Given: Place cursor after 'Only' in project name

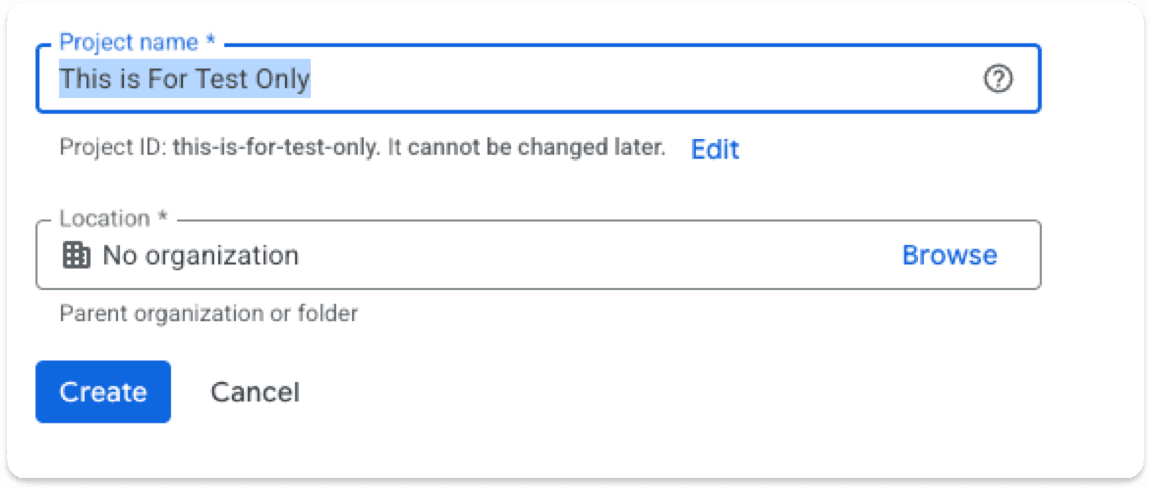Looking at the screenshot, I should click(312, 79).
